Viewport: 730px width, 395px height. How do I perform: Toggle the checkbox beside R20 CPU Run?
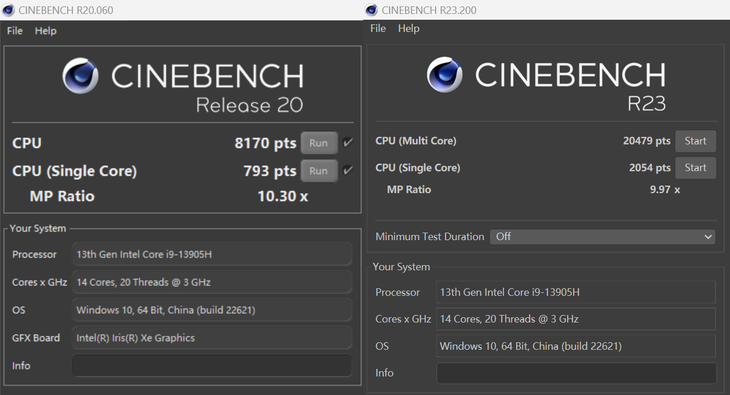tap(348, 143)
